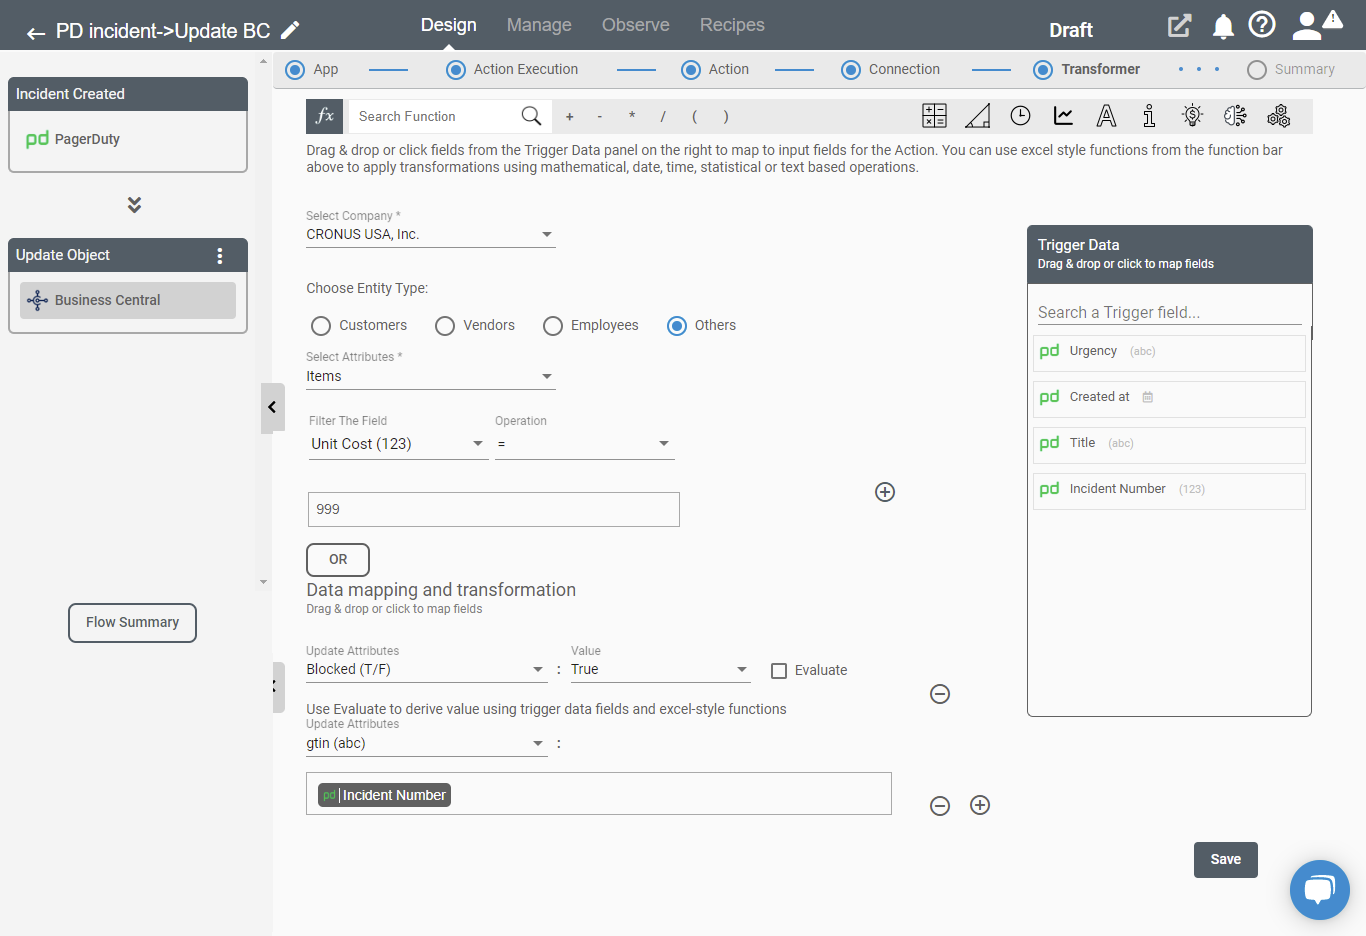This screenshot has width=1366, height=936.
Task: Click the OR button
Action: pyautogui.click(x=338, y=560)
